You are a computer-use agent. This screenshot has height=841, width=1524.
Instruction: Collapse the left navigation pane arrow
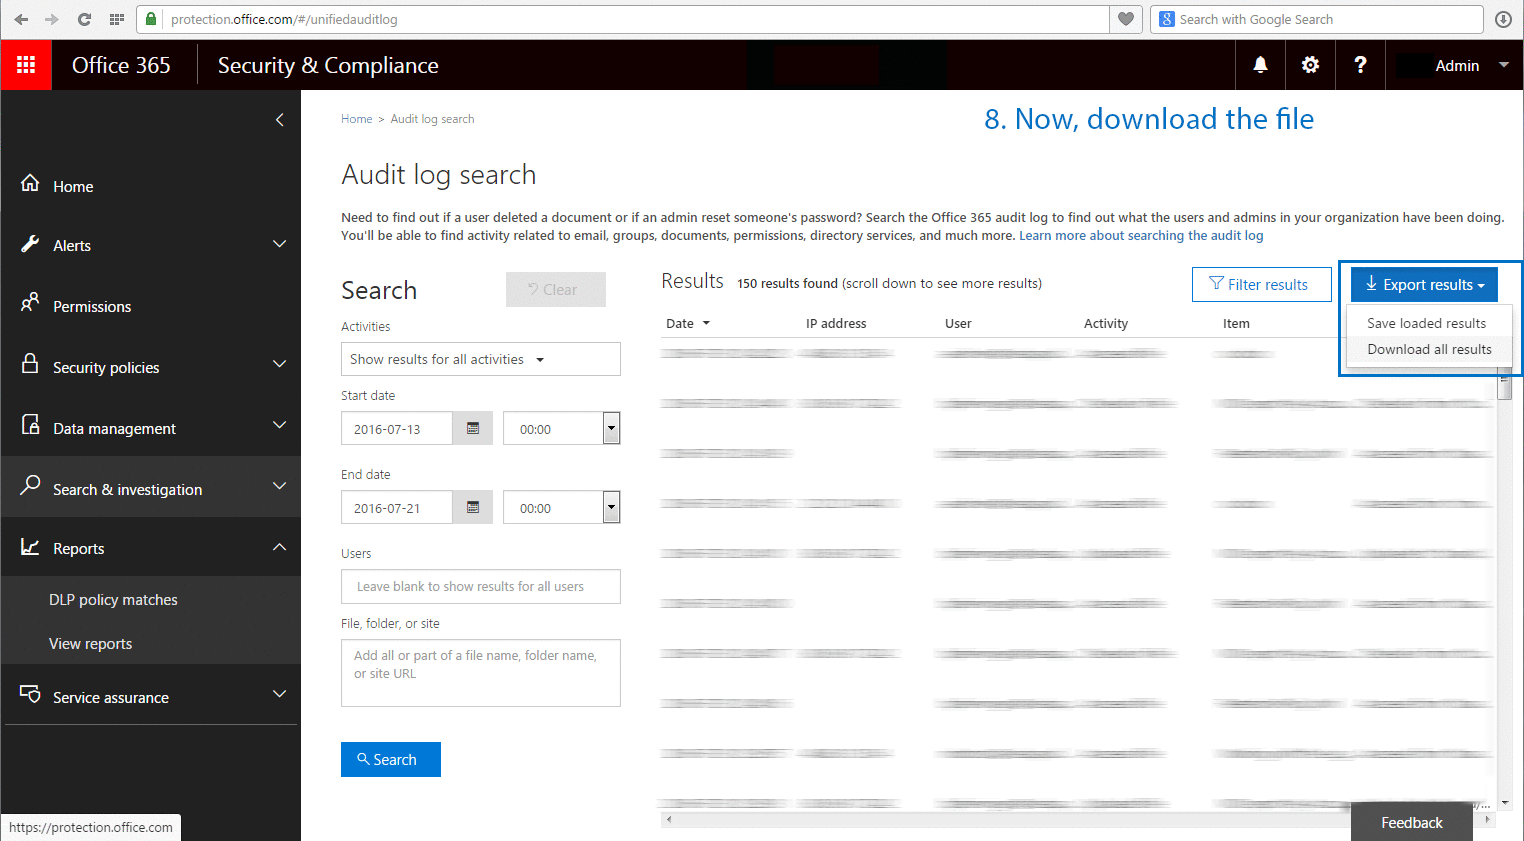pyautogui.click(x=280, y=120)
